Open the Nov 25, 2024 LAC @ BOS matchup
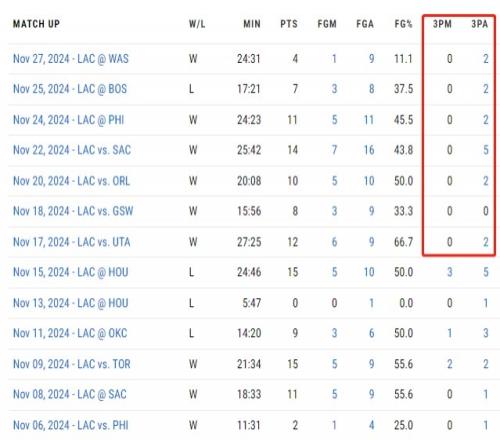500x440 pixels. pyautogui.click(x=70, y=89)
